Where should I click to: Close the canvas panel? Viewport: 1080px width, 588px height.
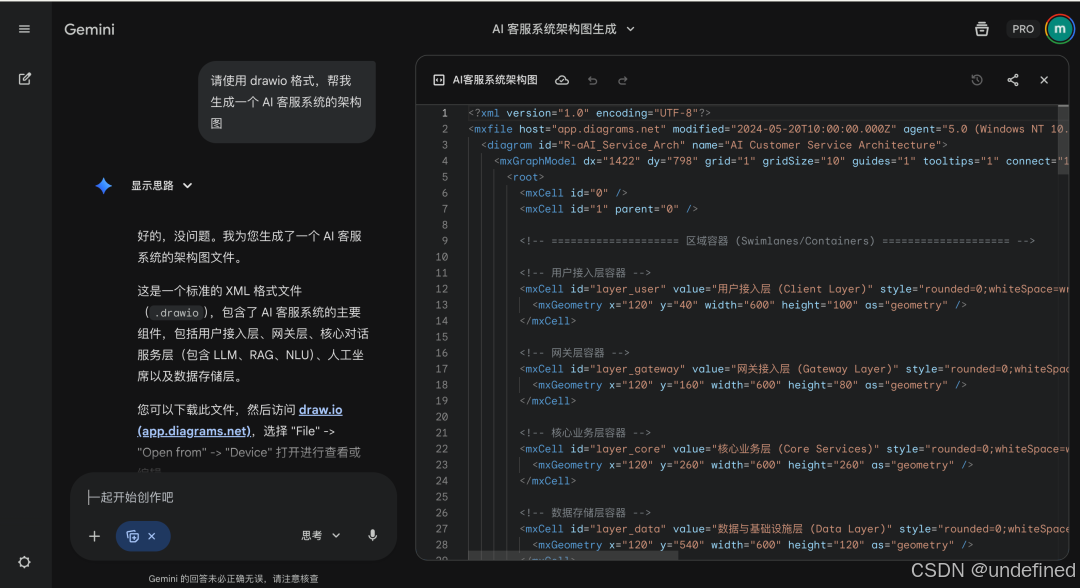pos(1044,80)
